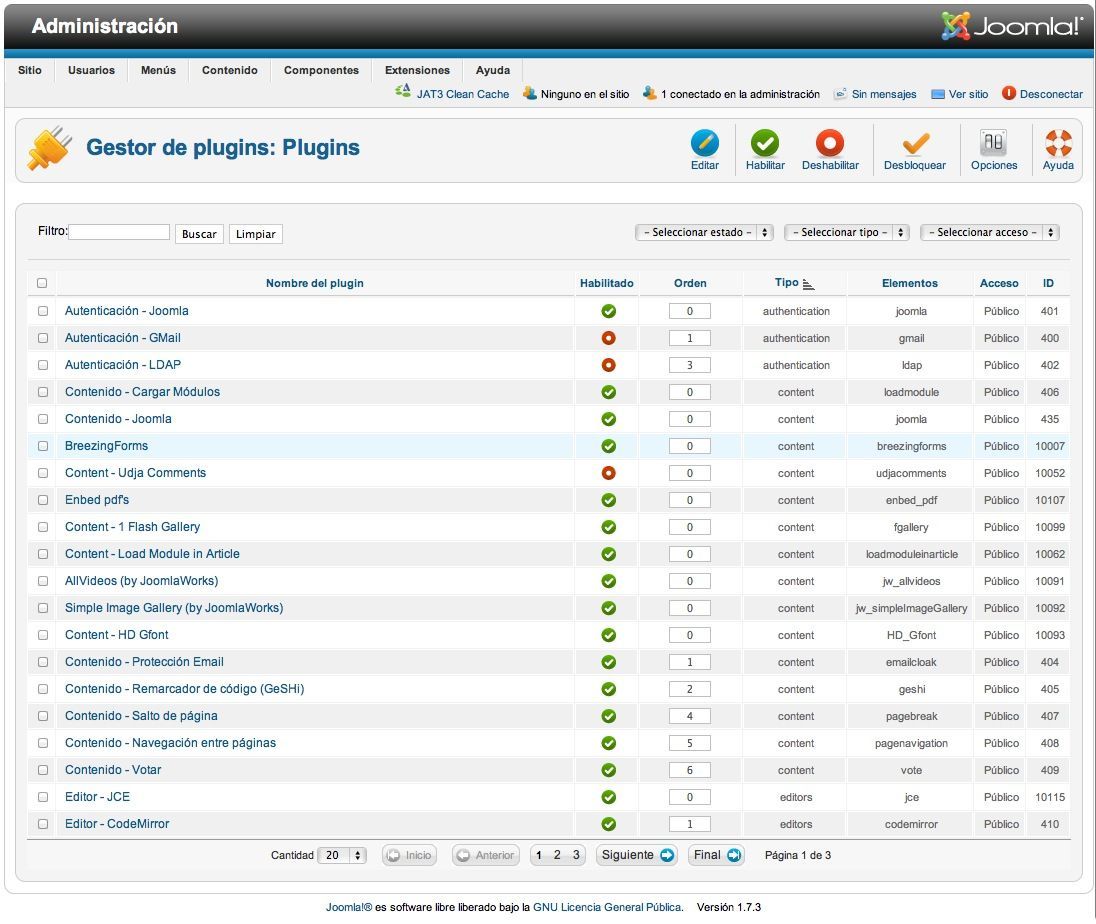Screen dimensions: 1096x924
Task: Click the order field for Contenido - Votar
Action: click(689, 770)
